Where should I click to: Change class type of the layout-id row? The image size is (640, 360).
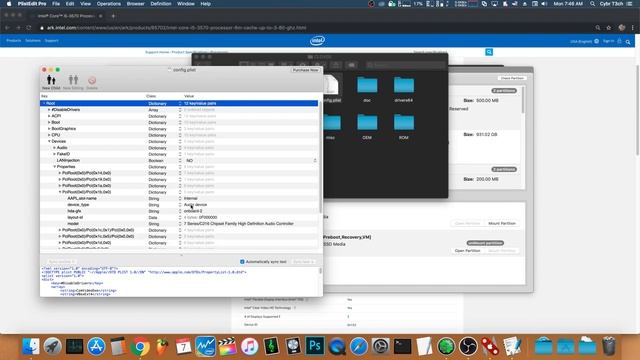tap(180, 218)
